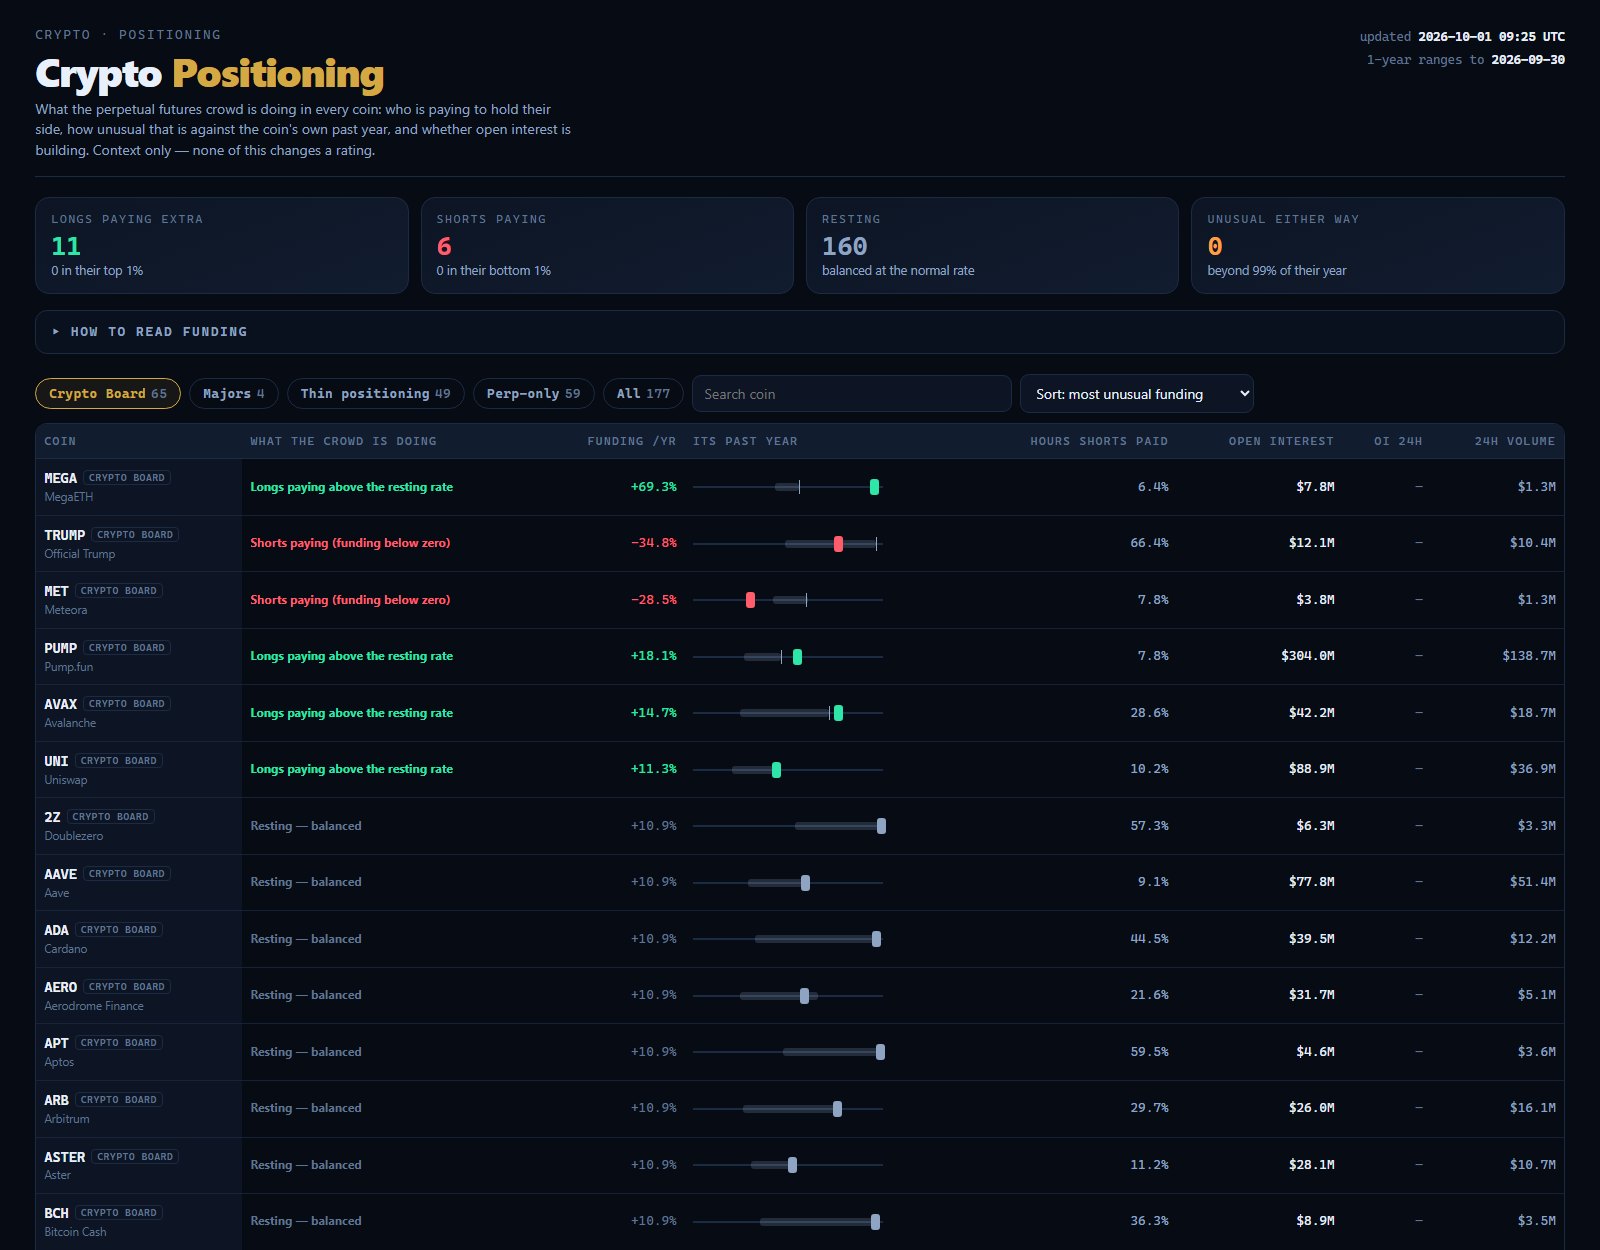The height and width of the screenshot is (1250, 1600).
Task: Expand the How to Read Funding section
Action: point(799,332)
